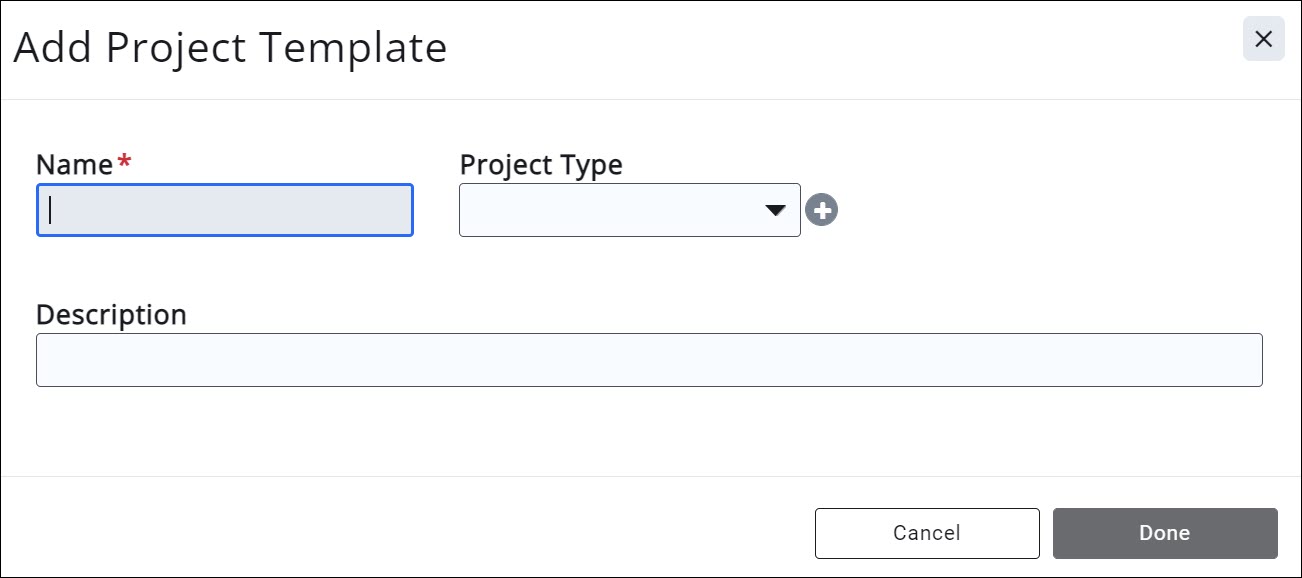Click inside the Project Type combo box
This screenshot has height=578, width=1302.
(610, 210)
